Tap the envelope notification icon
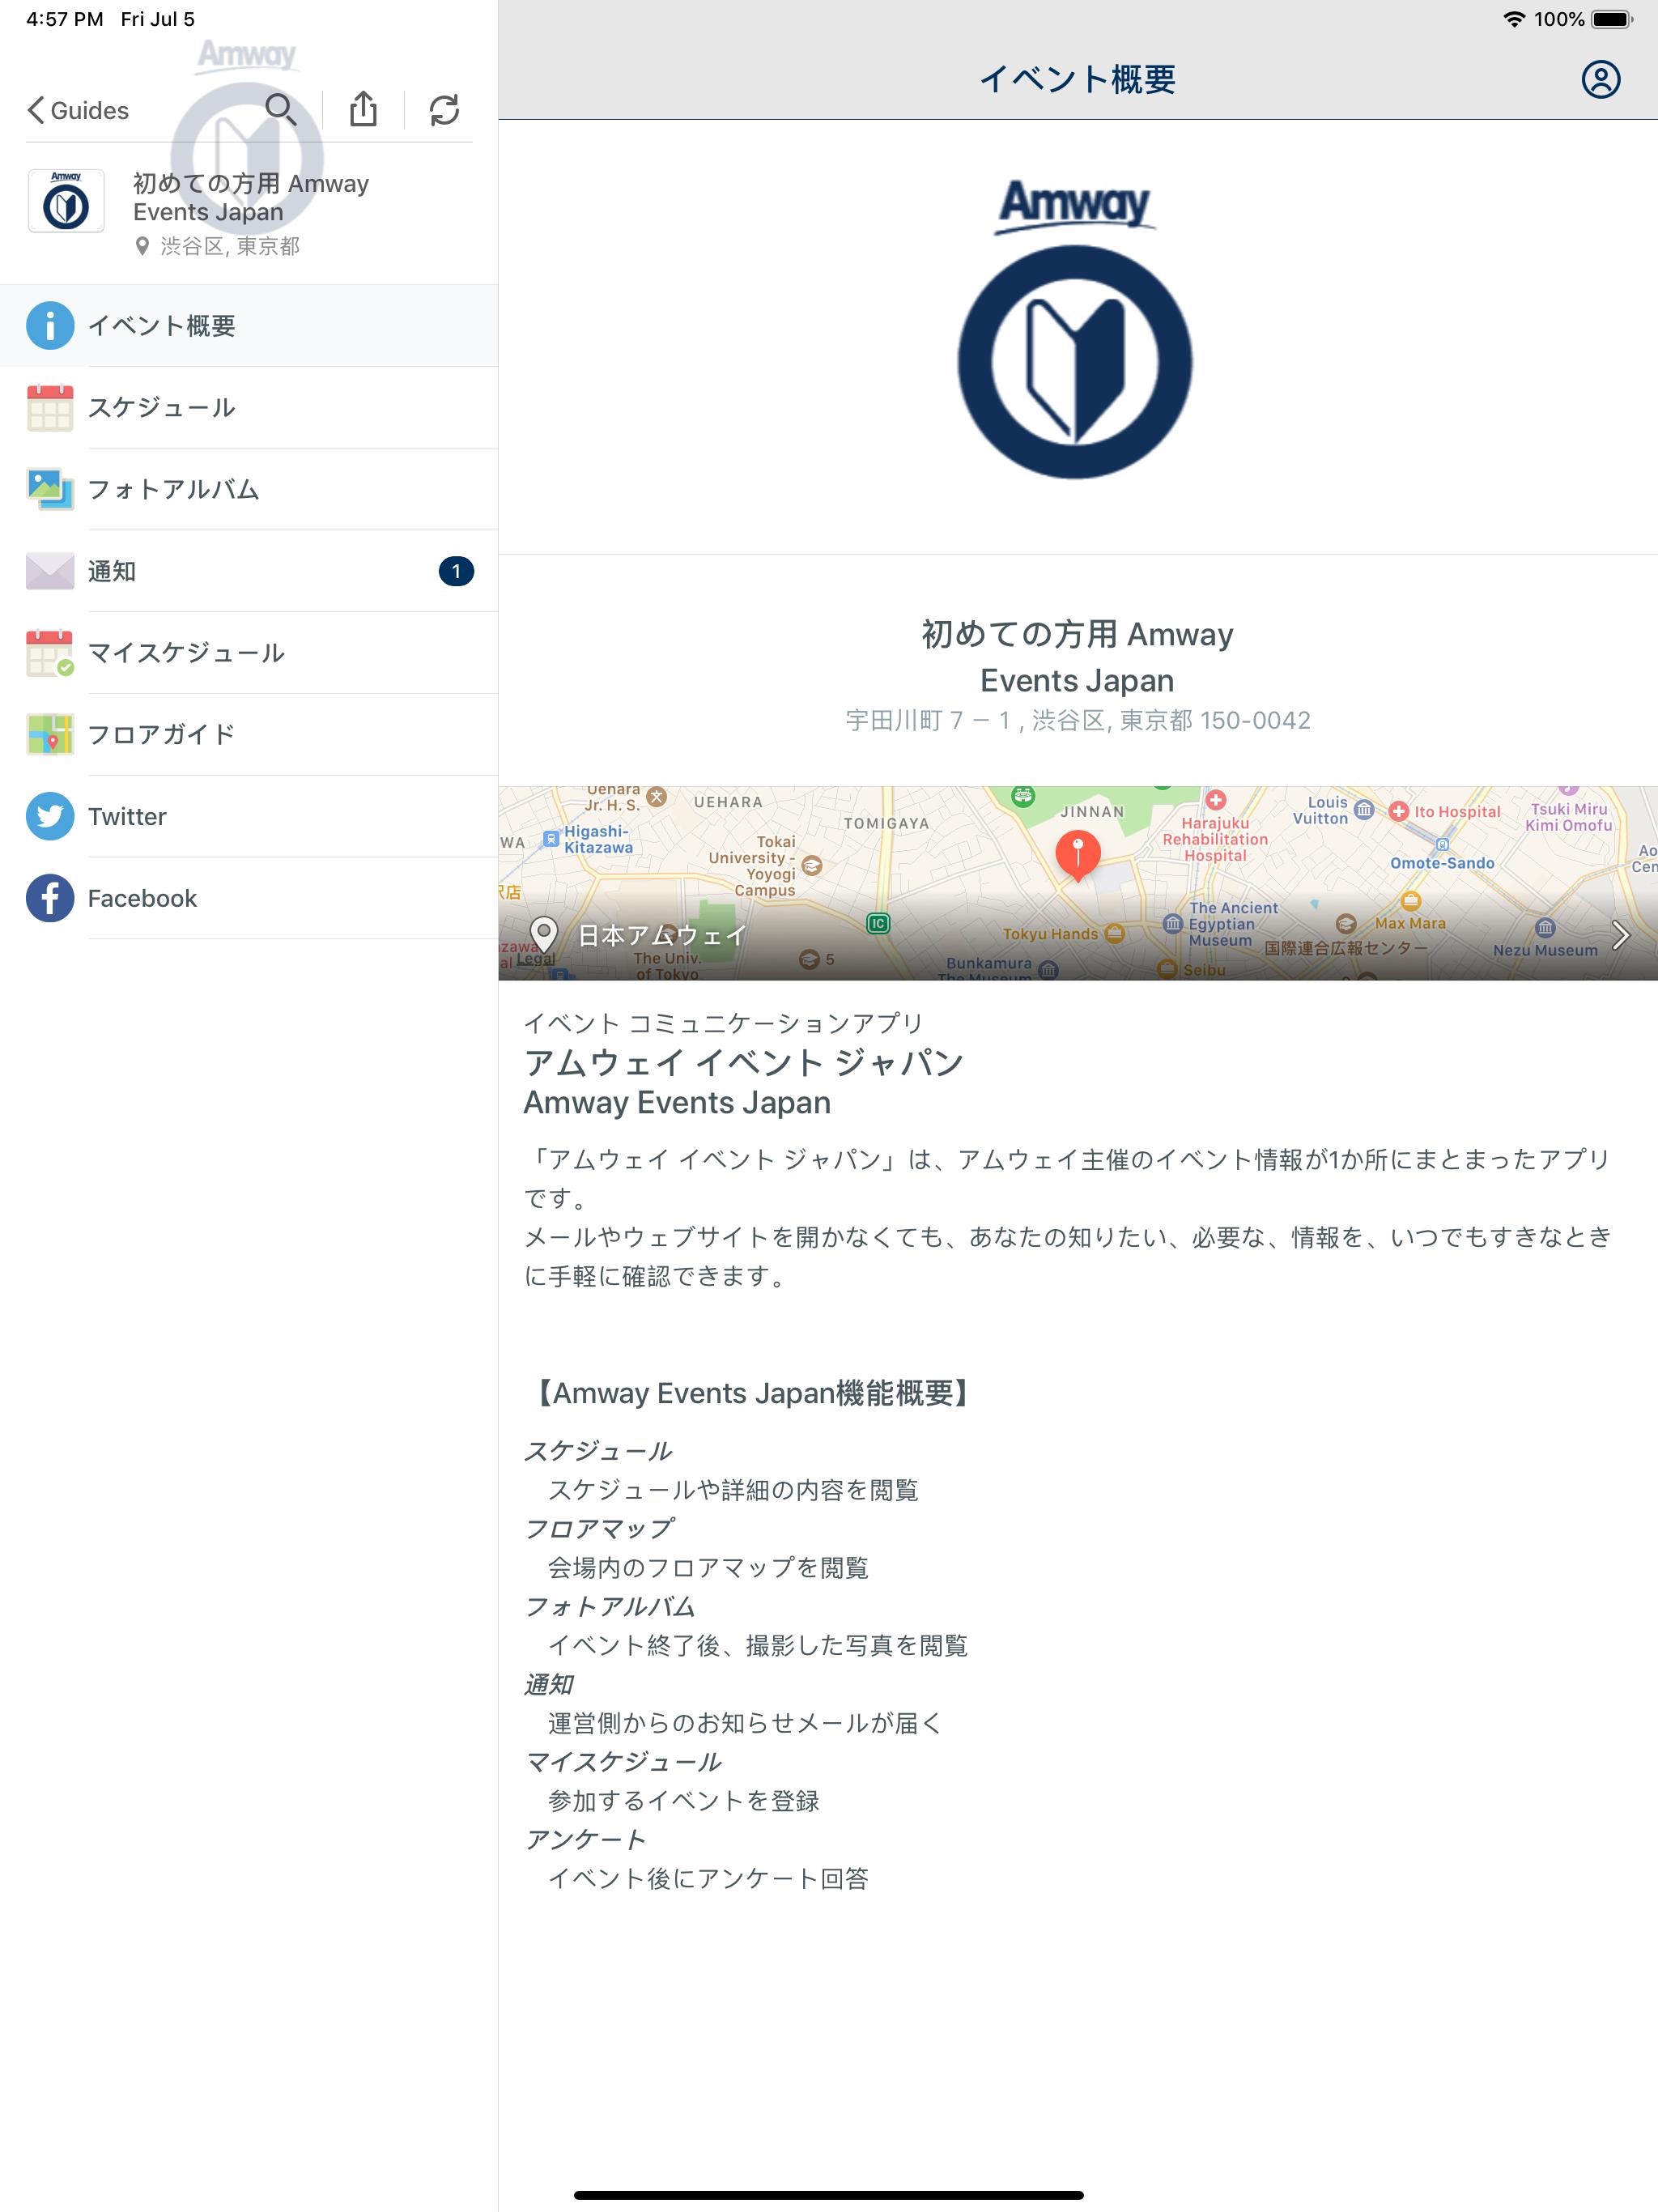Screen dimensions: 1658x2212 50,571
